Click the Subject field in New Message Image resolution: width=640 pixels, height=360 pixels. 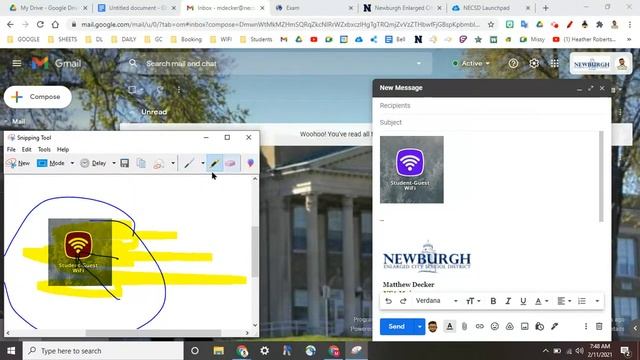pyautogui.click(x=492, y=122)
